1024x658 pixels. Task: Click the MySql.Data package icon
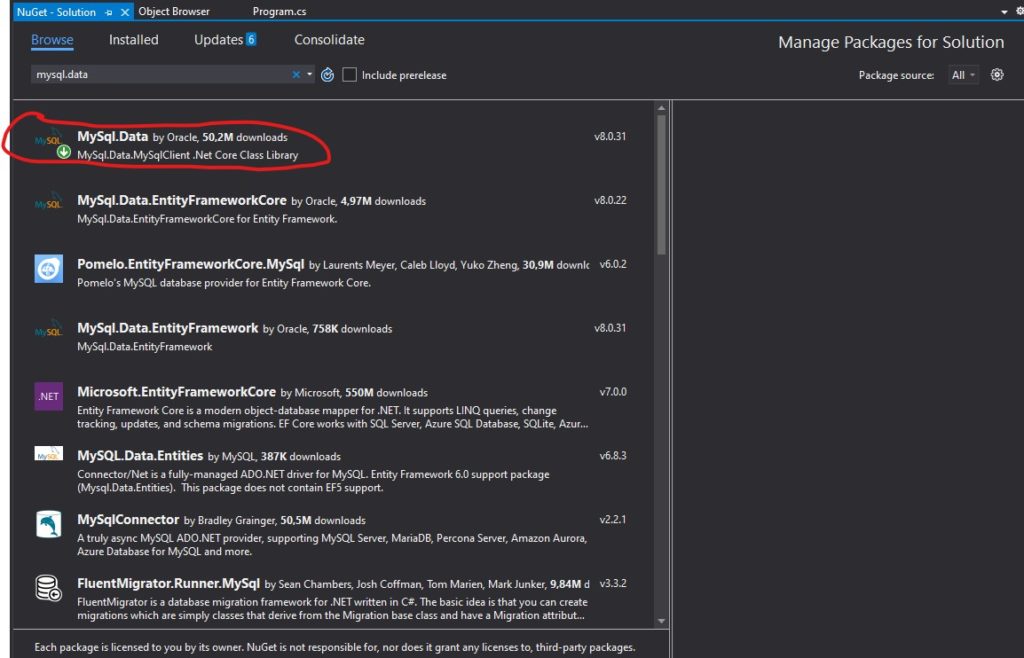(48, 141)
